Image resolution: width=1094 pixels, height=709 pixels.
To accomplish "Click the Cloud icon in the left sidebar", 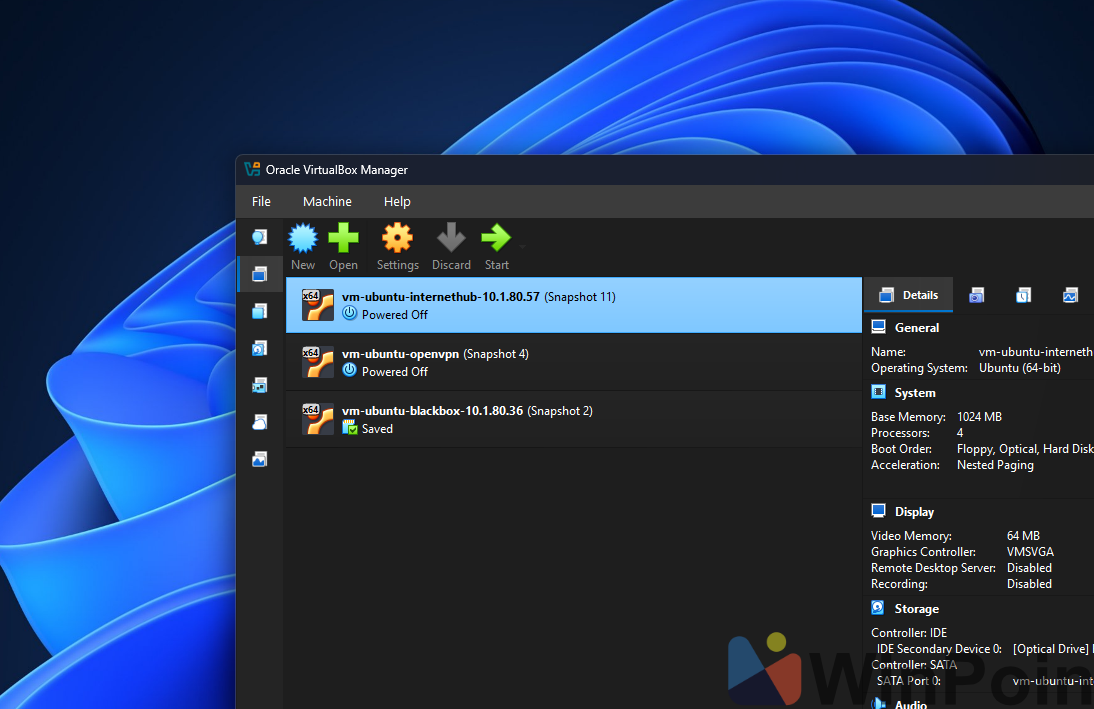I will tap(259, 422).
